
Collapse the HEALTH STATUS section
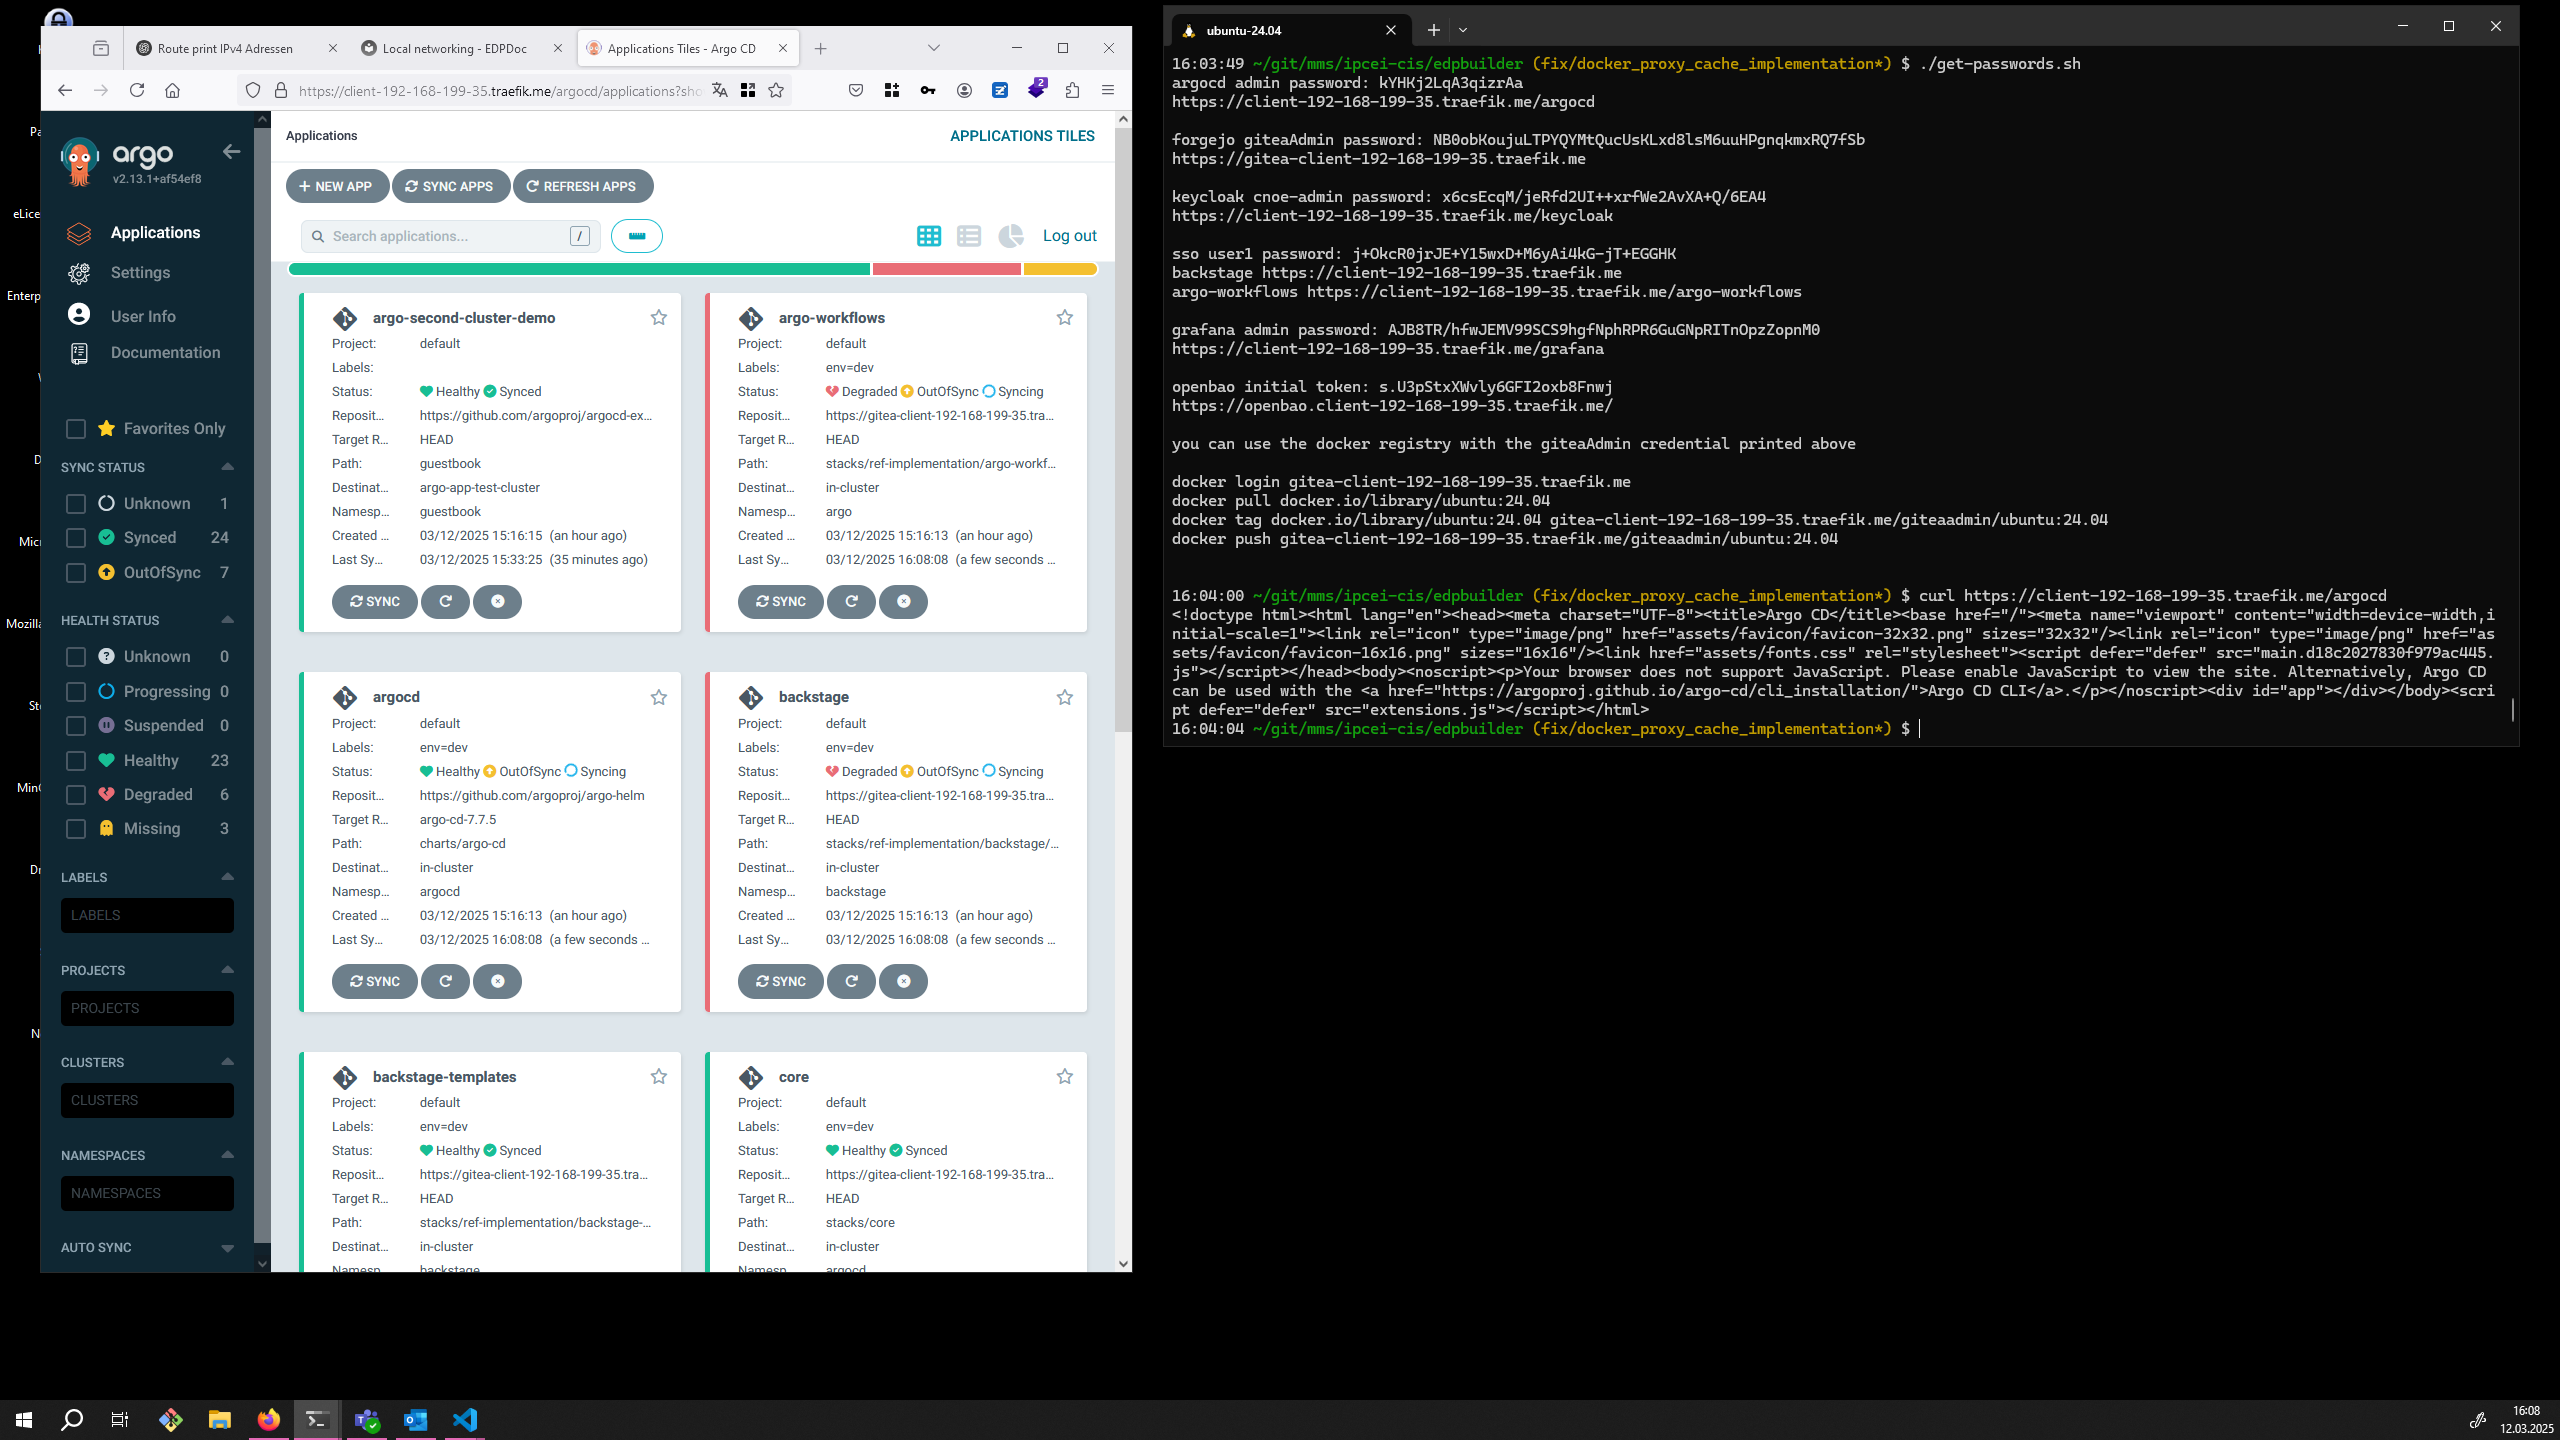point(227,620)
